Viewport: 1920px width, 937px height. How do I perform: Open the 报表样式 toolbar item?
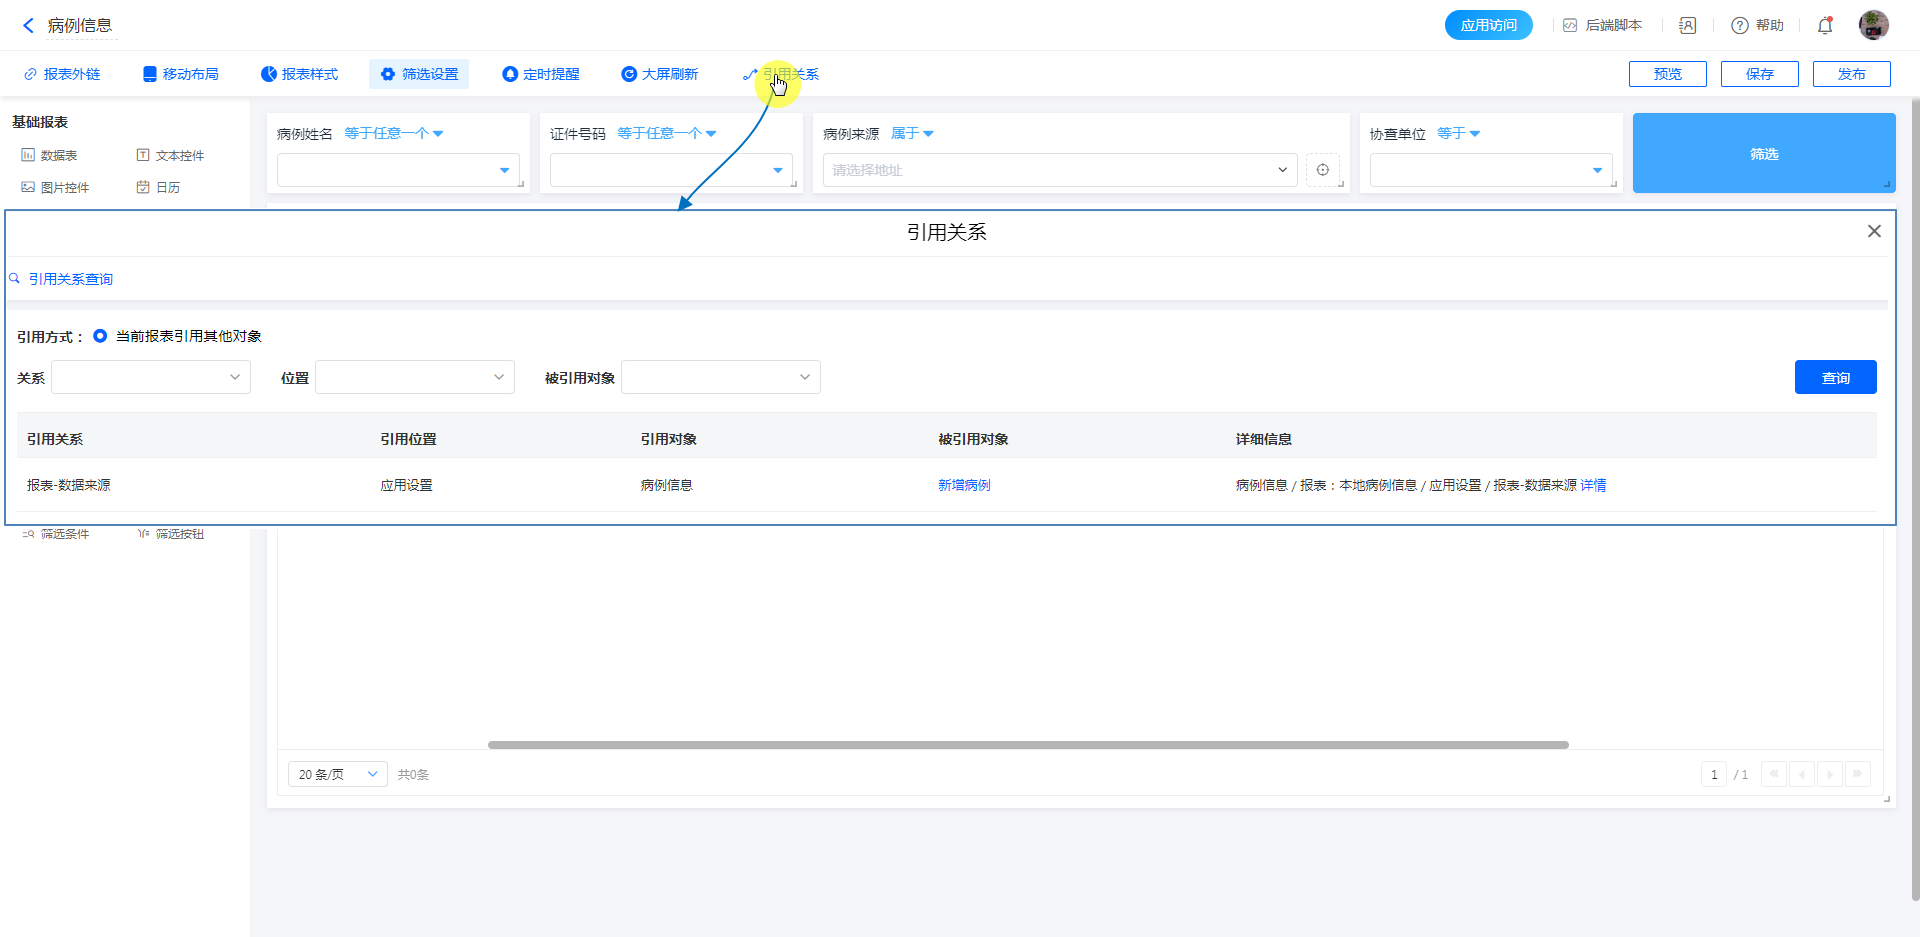(x=299, y=74)
